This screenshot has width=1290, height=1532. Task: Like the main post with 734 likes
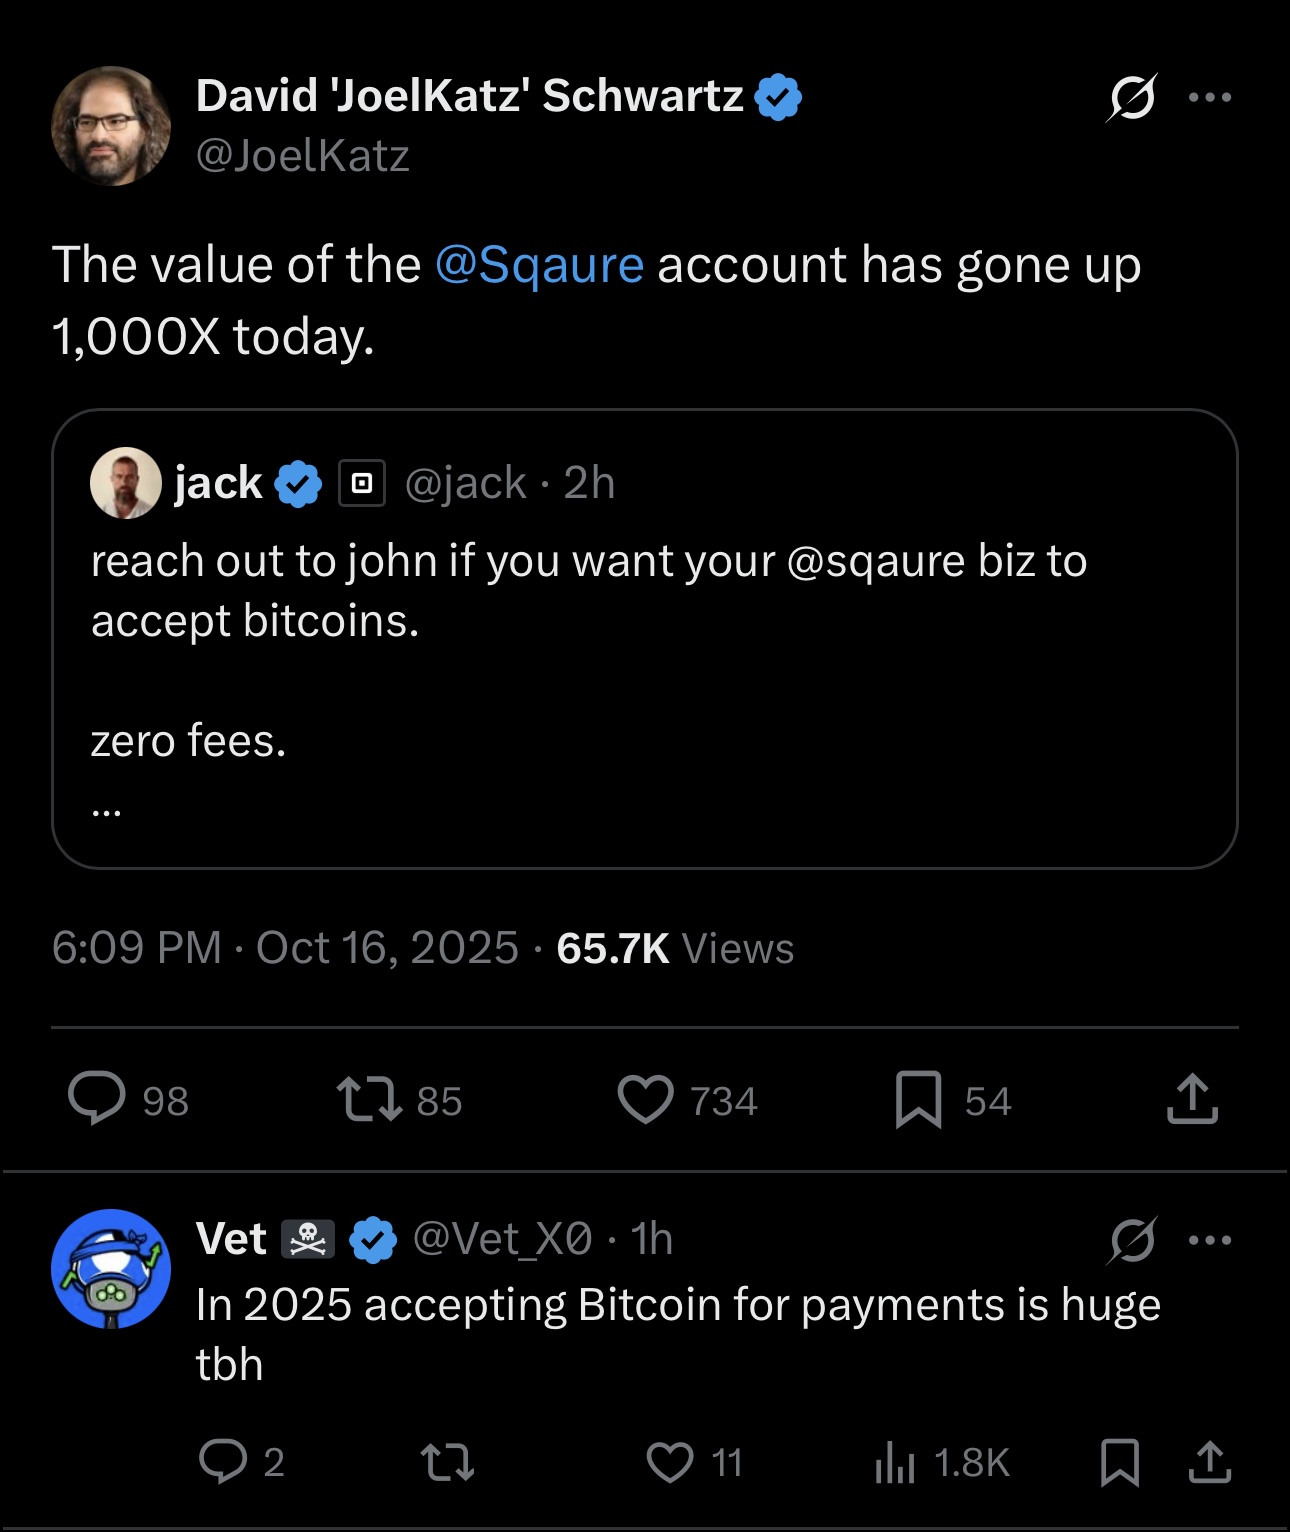pyautogui.click(x=646, y=1099)
